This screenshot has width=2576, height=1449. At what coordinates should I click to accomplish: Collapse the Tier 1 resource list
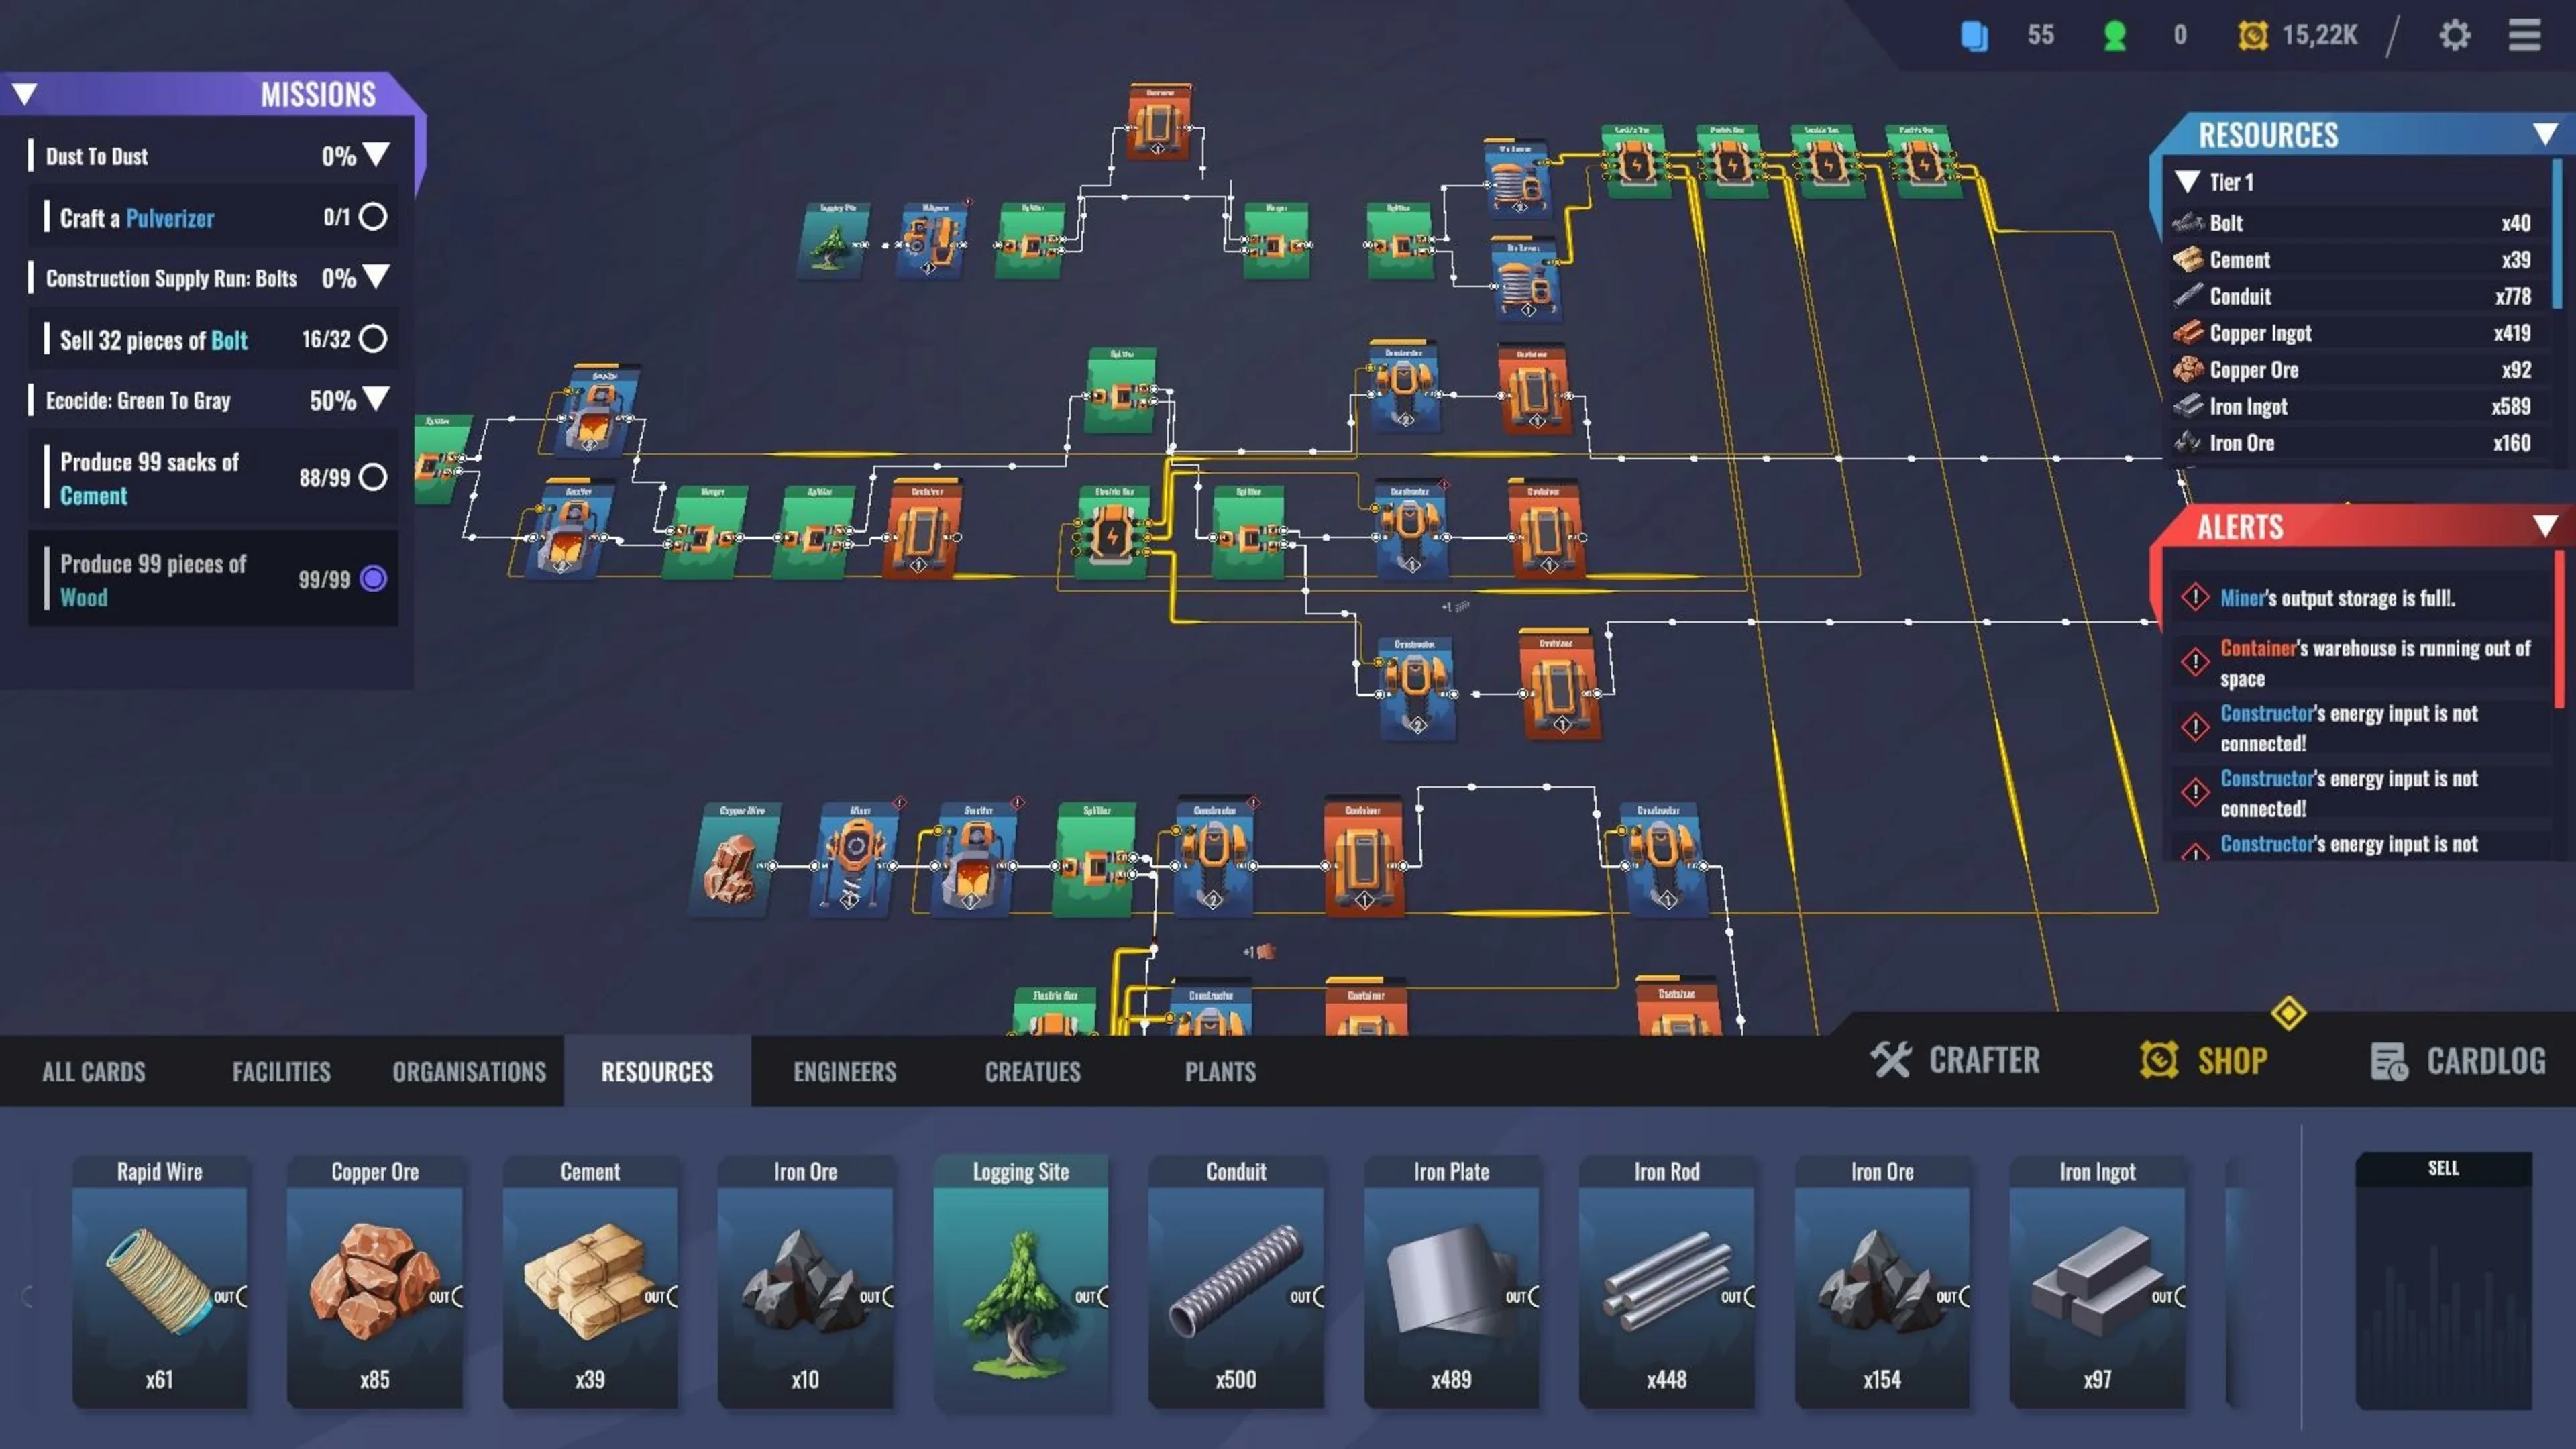pos(2187,182)
